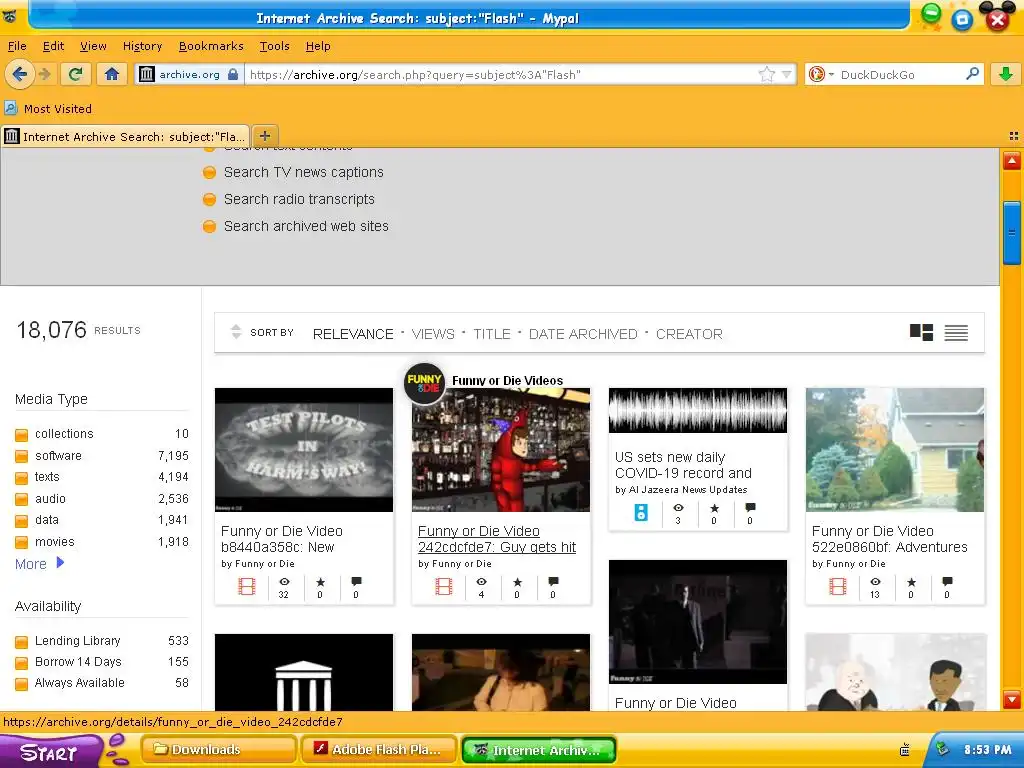Reload the page with the Refresh icon
Screen dimensions: 1024x768
(x=76, y=74)
